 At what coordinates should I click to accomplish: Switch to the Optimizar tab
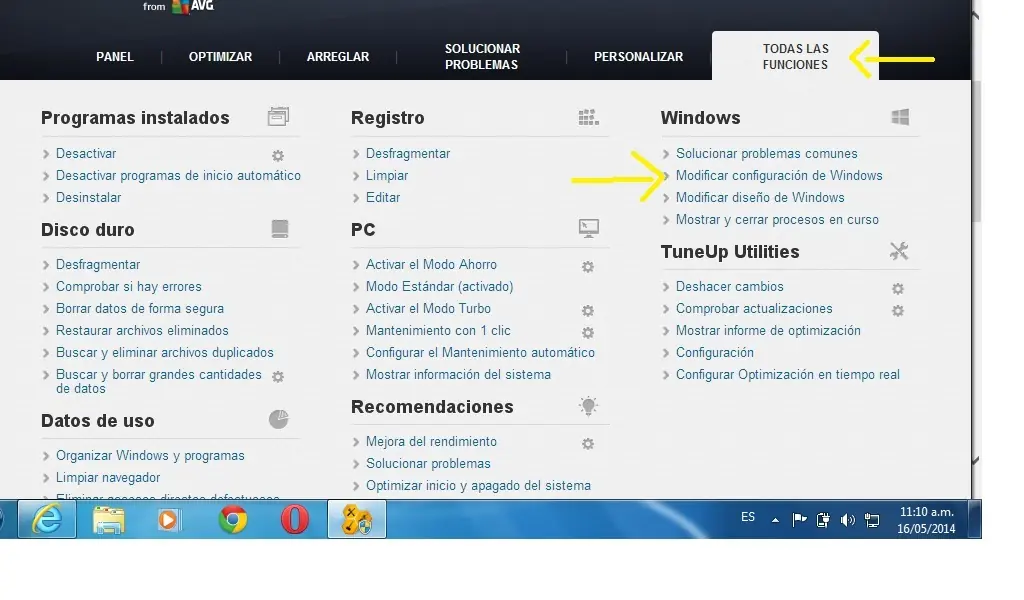220,57
